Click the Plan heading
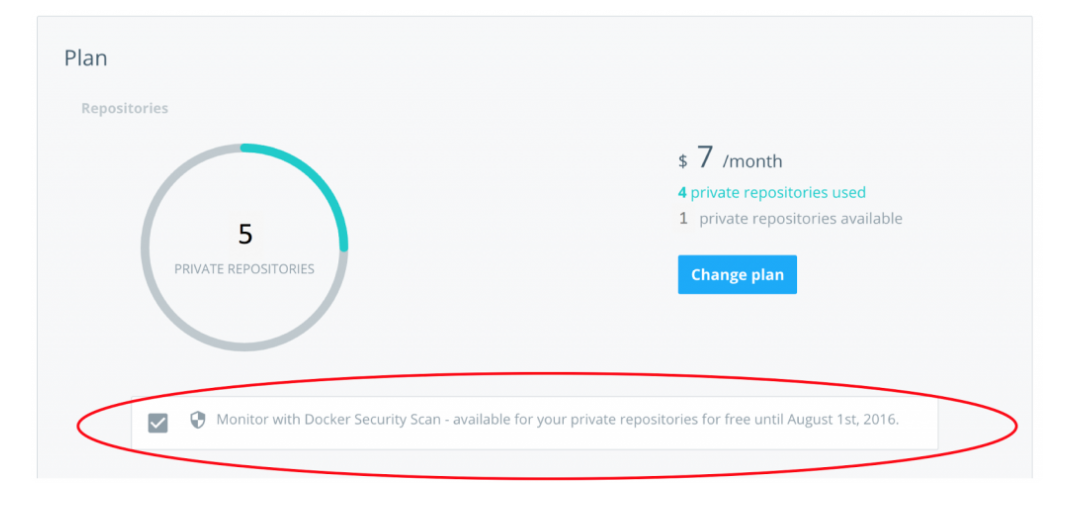 (x=86, y=58)
